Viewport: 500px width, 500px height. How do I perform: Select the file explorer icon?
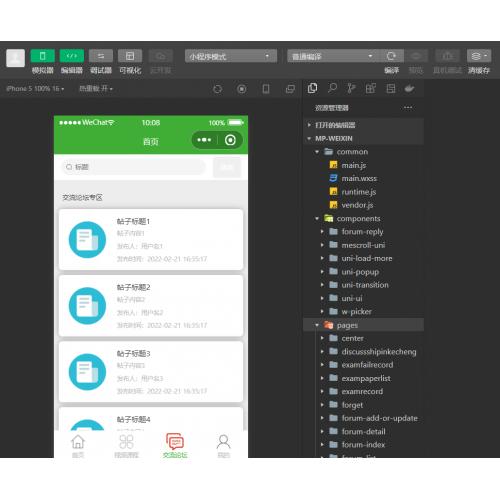(312, 88)
